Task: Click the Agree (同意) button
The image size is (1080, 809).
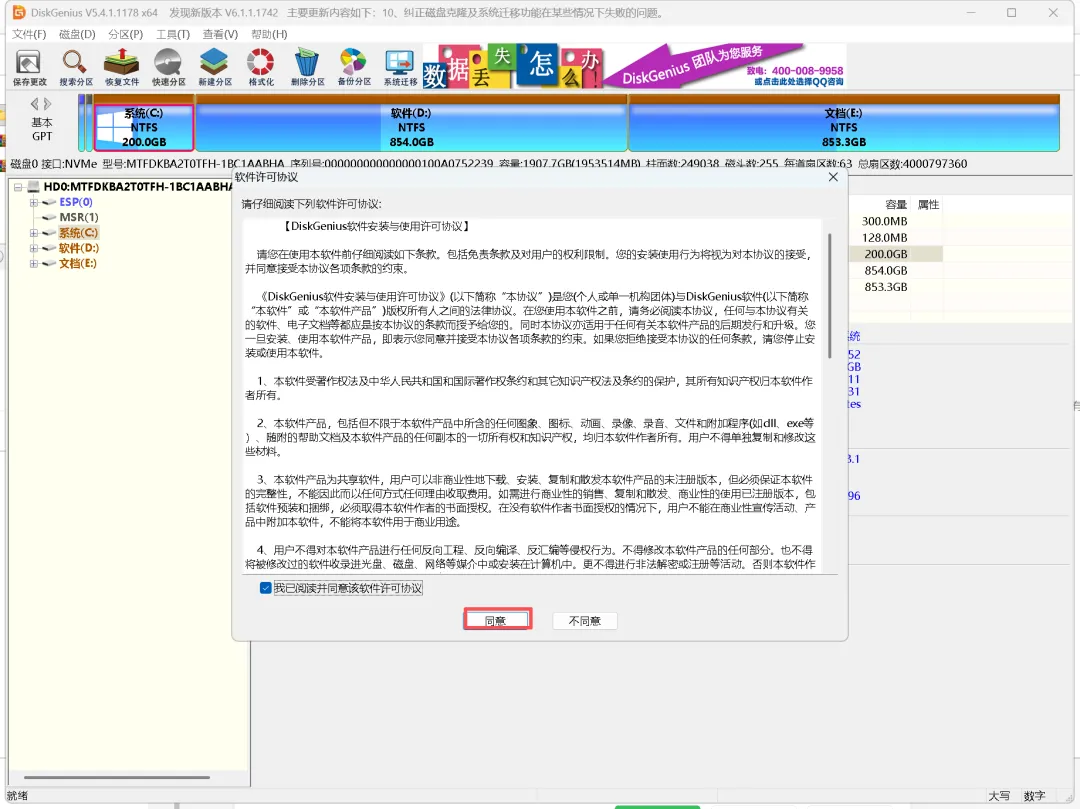Action: [497, 620]
